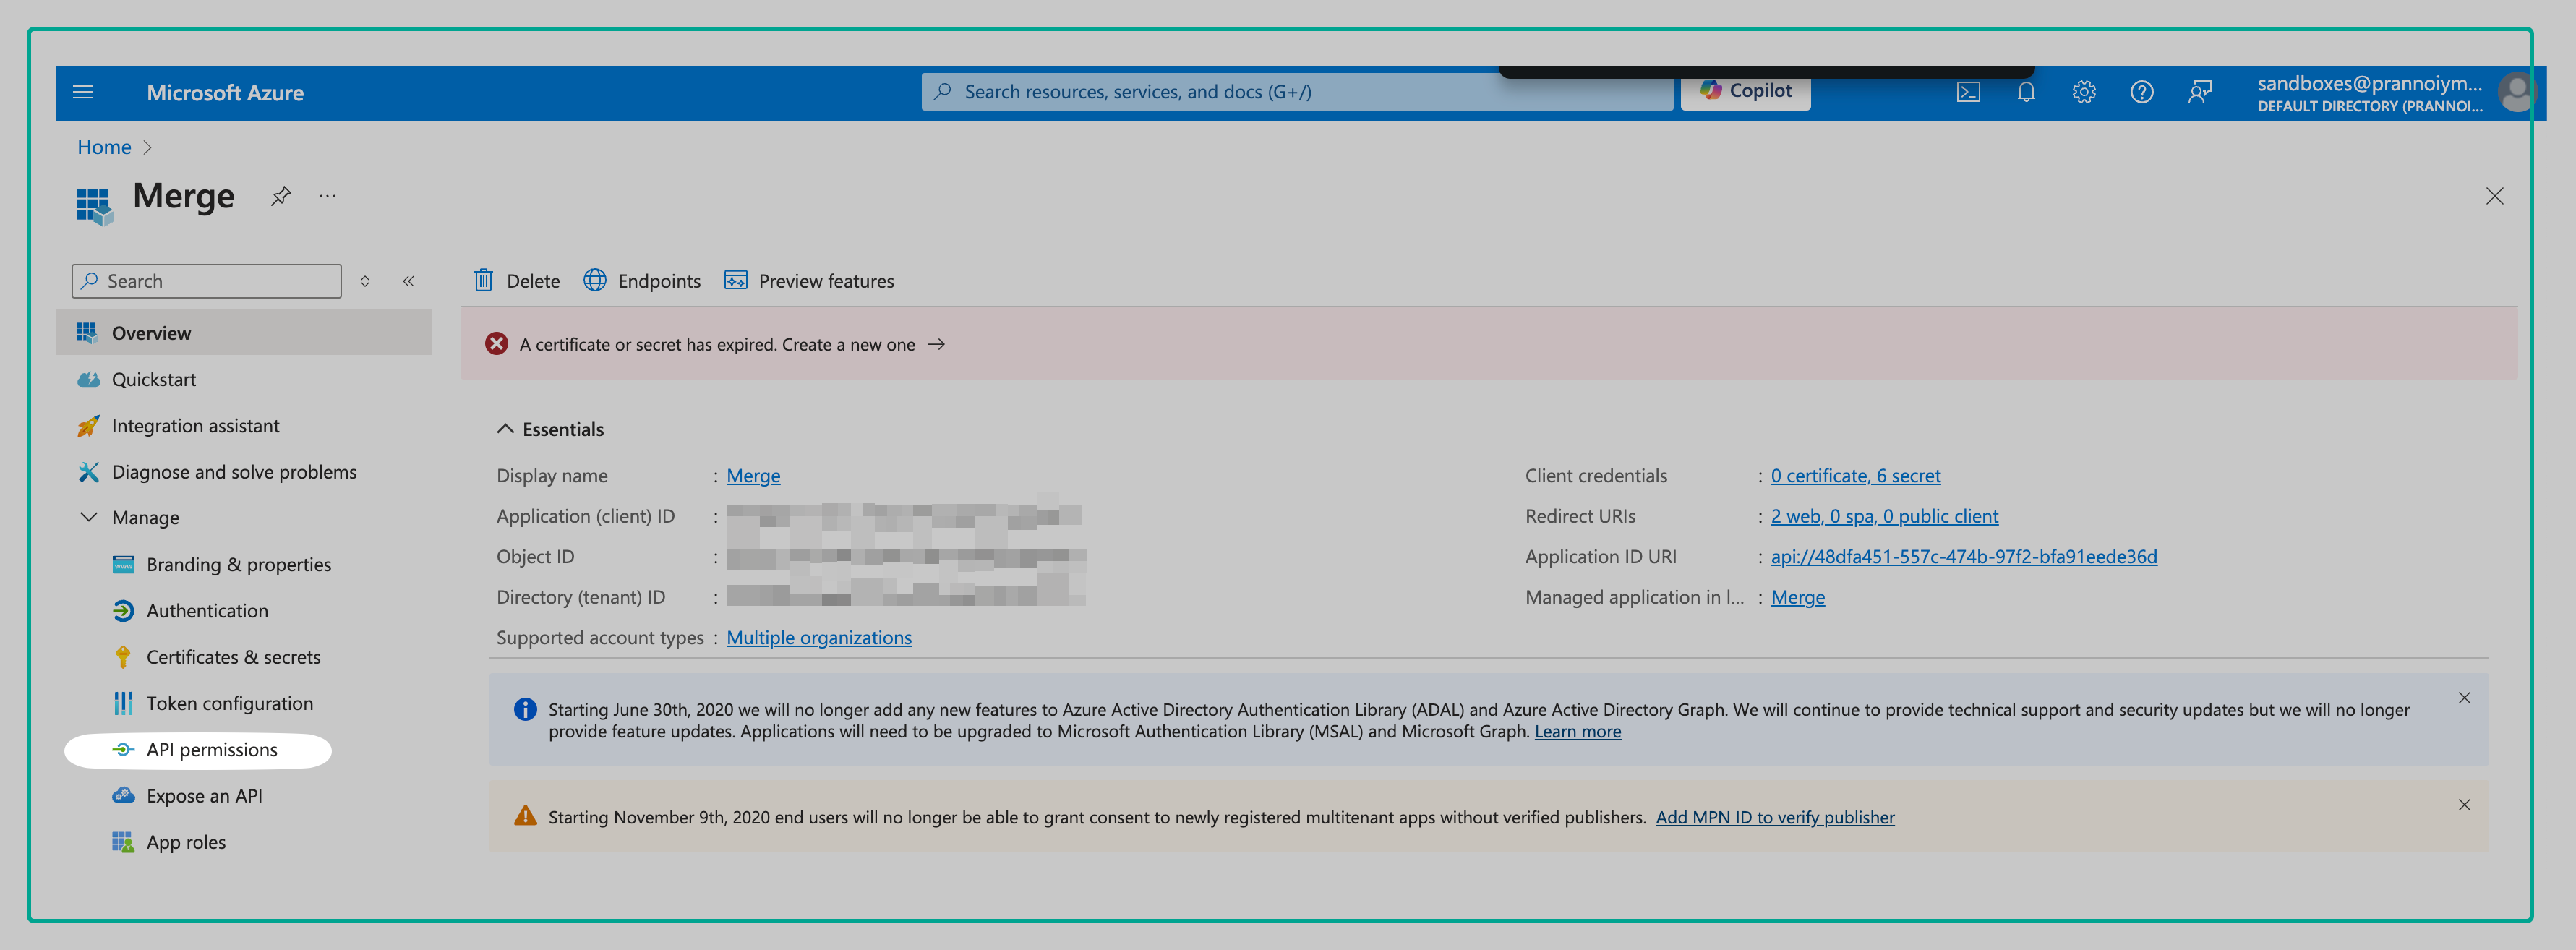Open API permissions in sidebar
2576x950 pixels.
211,750
